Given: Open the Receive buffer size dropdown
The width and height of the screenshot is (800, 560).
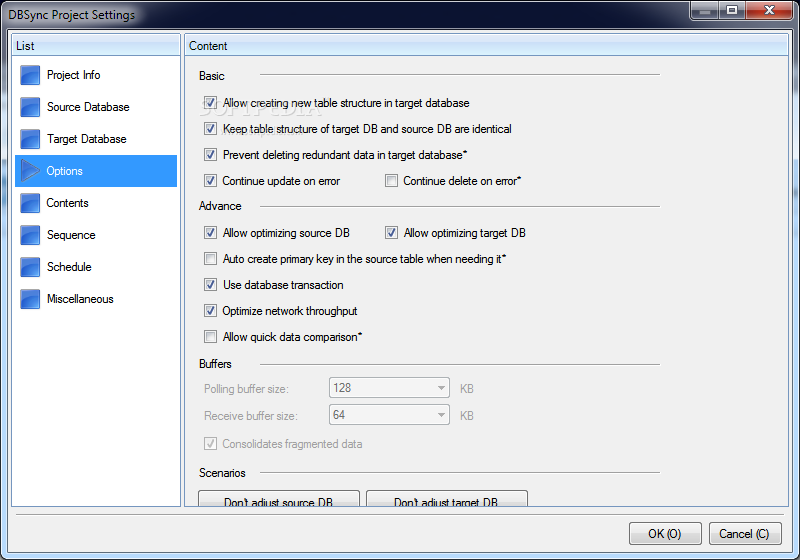Looking at the screenshot, I should pyautogui.click(x=389, y=415).
